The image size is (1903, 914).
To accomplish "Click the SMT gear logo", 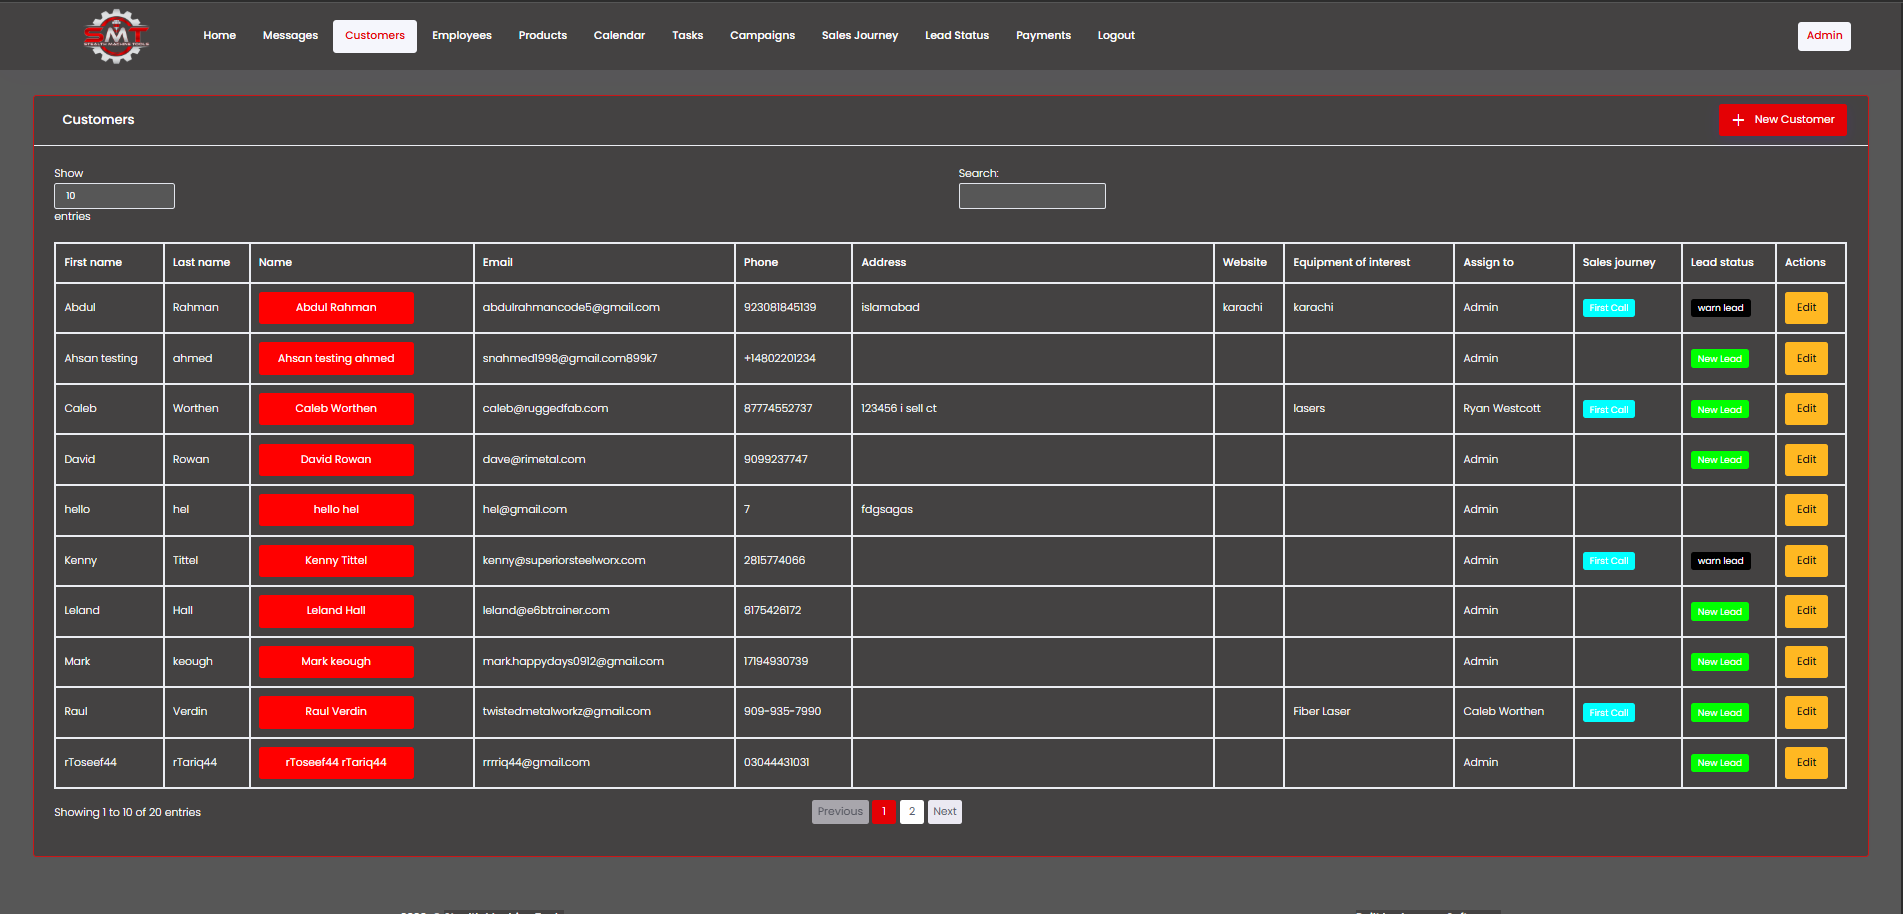I will (116, 36).
